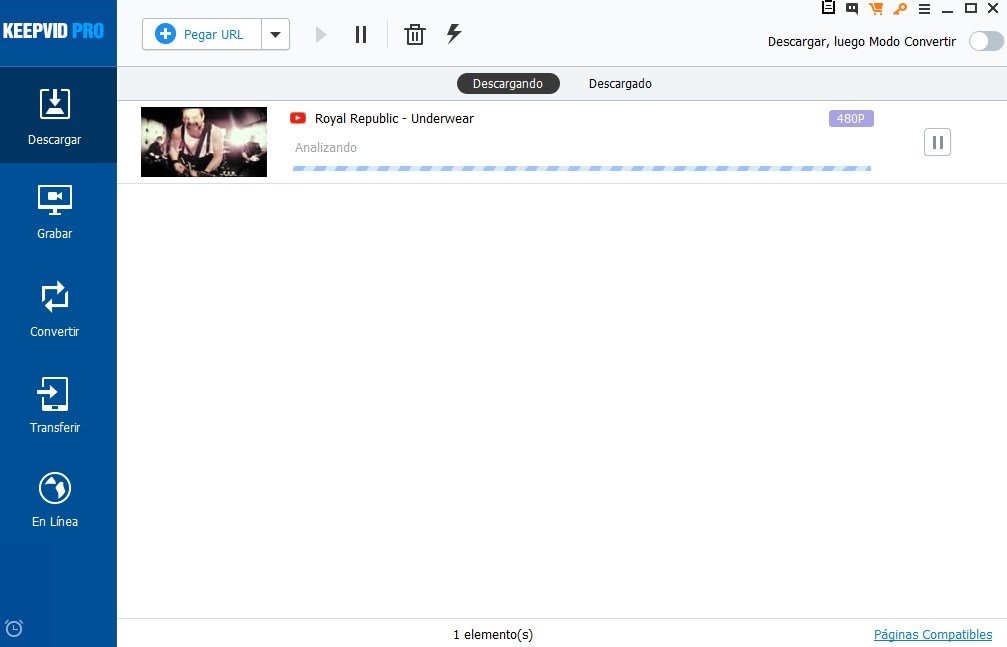
Task: Pause the Royal Republic download
Action: click(937, 142)
